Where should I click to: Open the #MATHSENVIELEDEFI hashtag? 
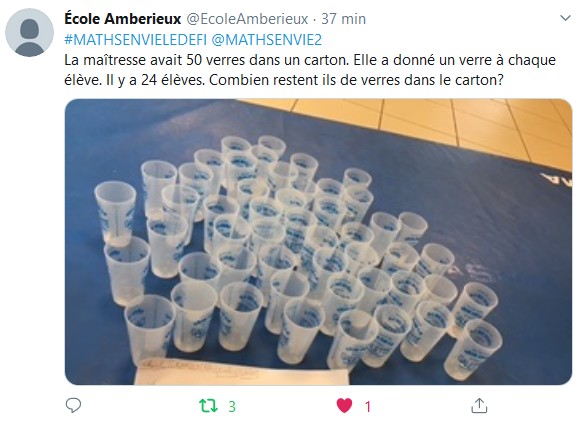tap(135, 40)
